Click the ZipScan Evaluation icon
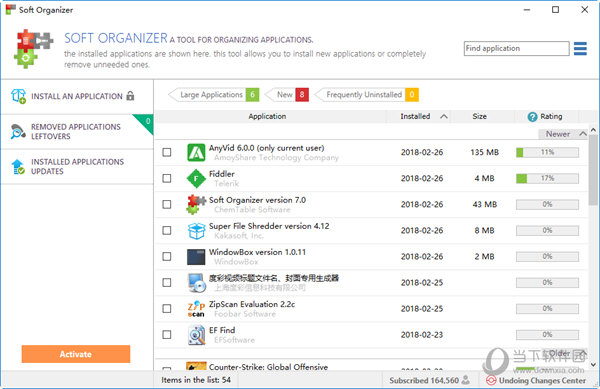This screenshot has width=600, height=389. tap(196, 309)
